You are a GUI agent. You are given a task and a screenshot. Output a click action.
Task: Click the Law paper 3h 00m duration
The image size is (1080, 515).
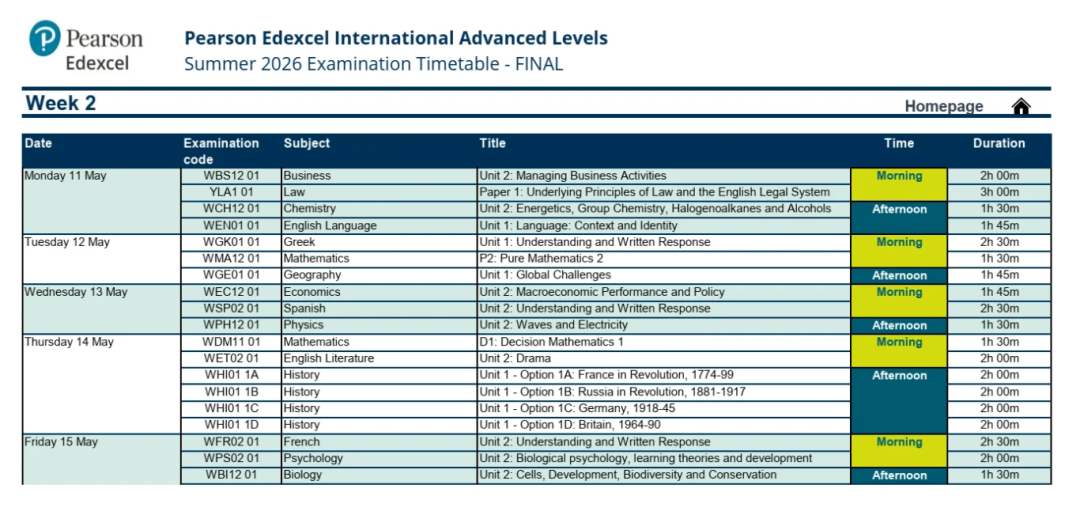coord(998,192)
